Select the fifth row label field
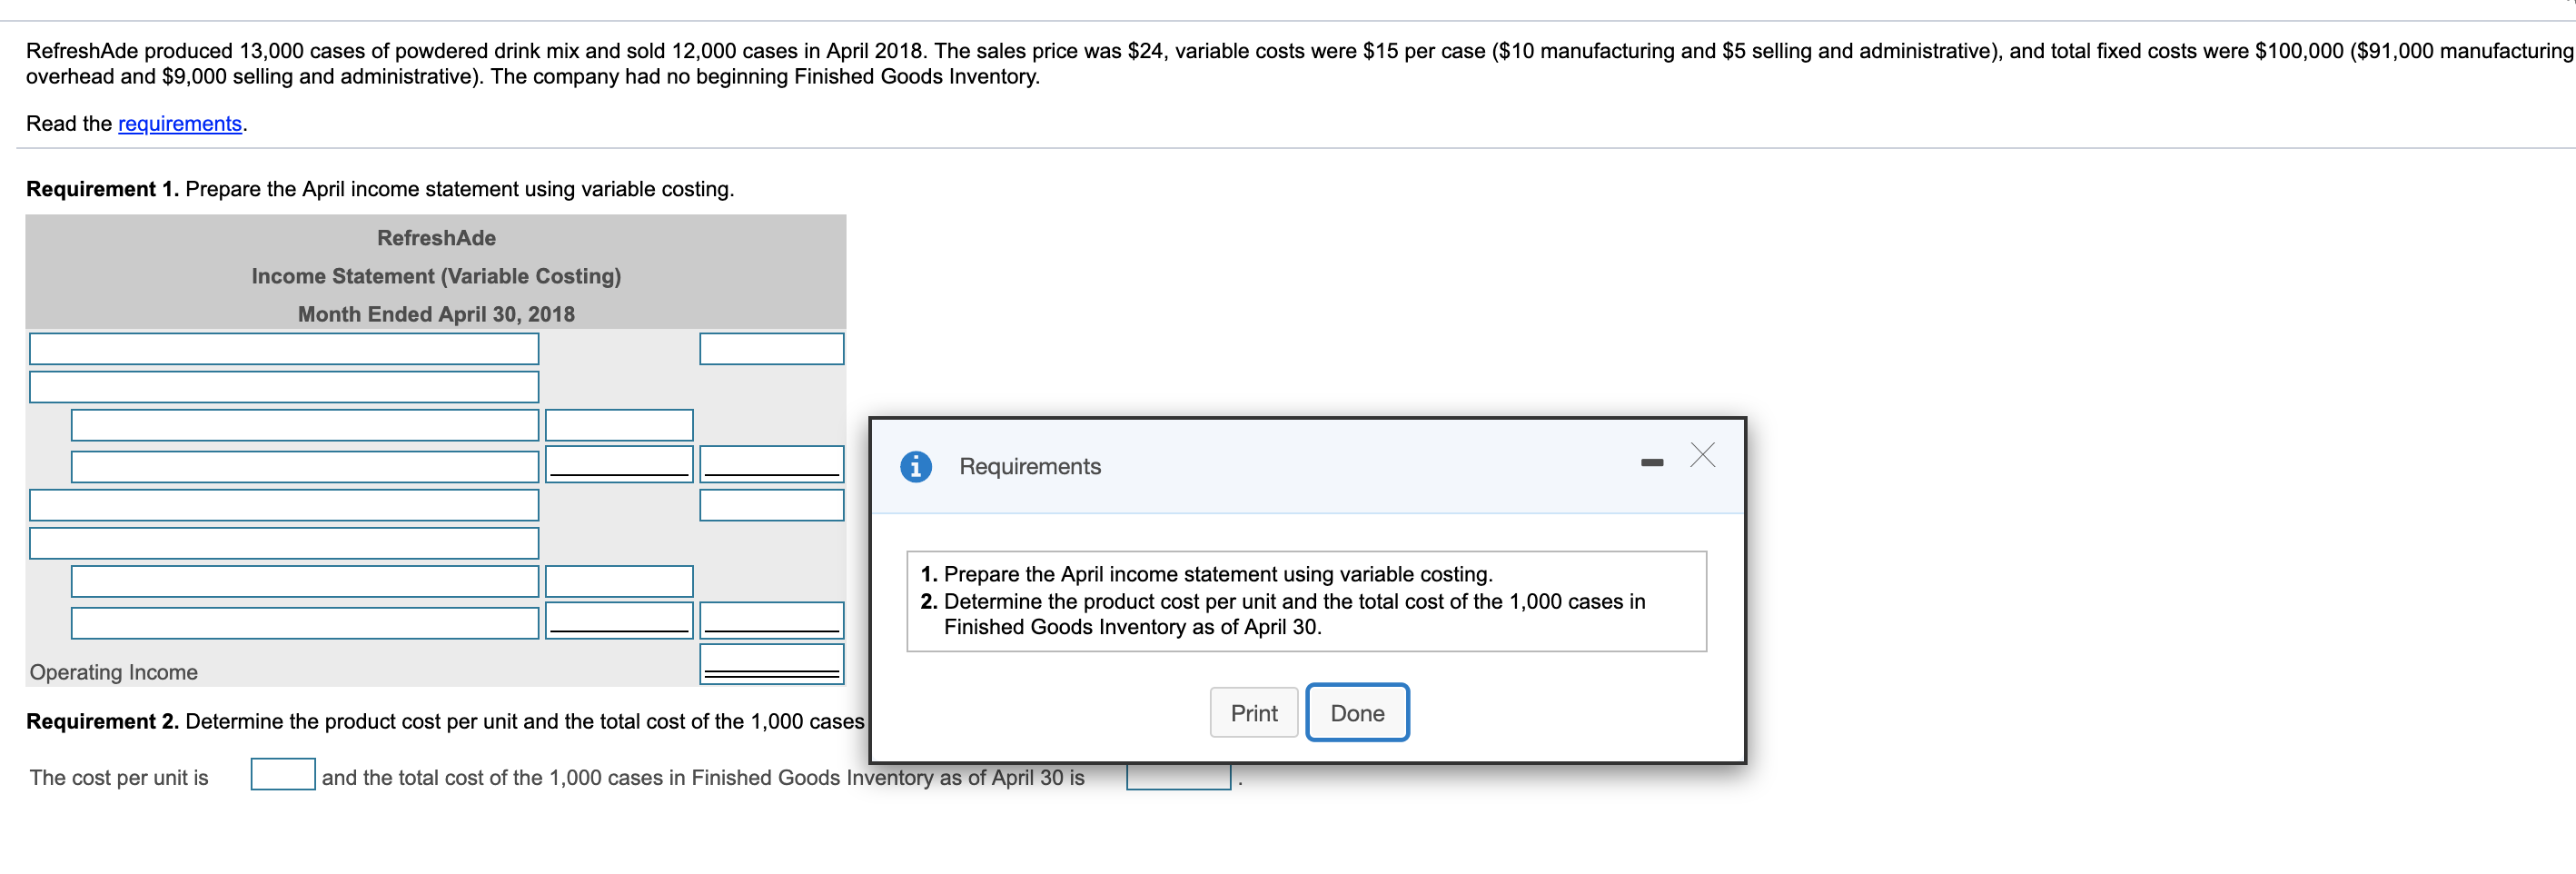The height and width of the screenshot is (874, 2576). (284, 505)
